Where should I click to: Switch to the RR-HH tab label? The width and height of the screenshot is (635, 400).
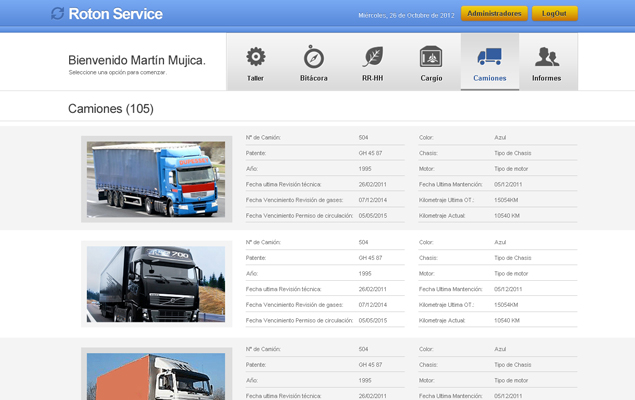pos(373,78)
